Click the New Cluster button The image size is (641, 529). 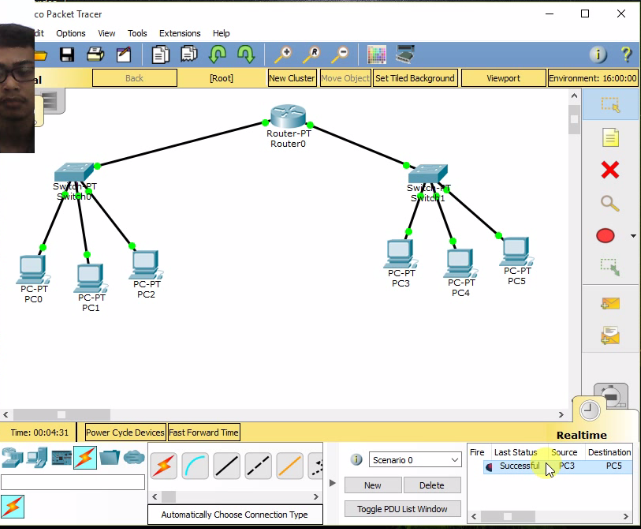[x=292, y=78]
